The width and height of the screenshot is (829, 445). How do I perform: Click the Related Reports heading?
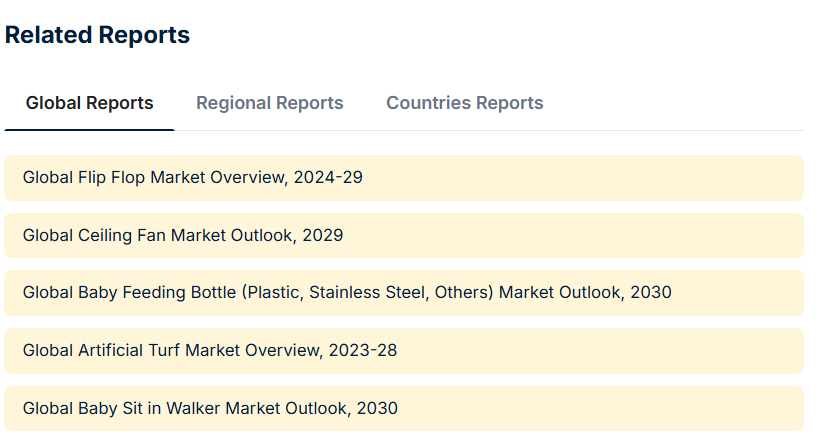click(x=97, y=35)
